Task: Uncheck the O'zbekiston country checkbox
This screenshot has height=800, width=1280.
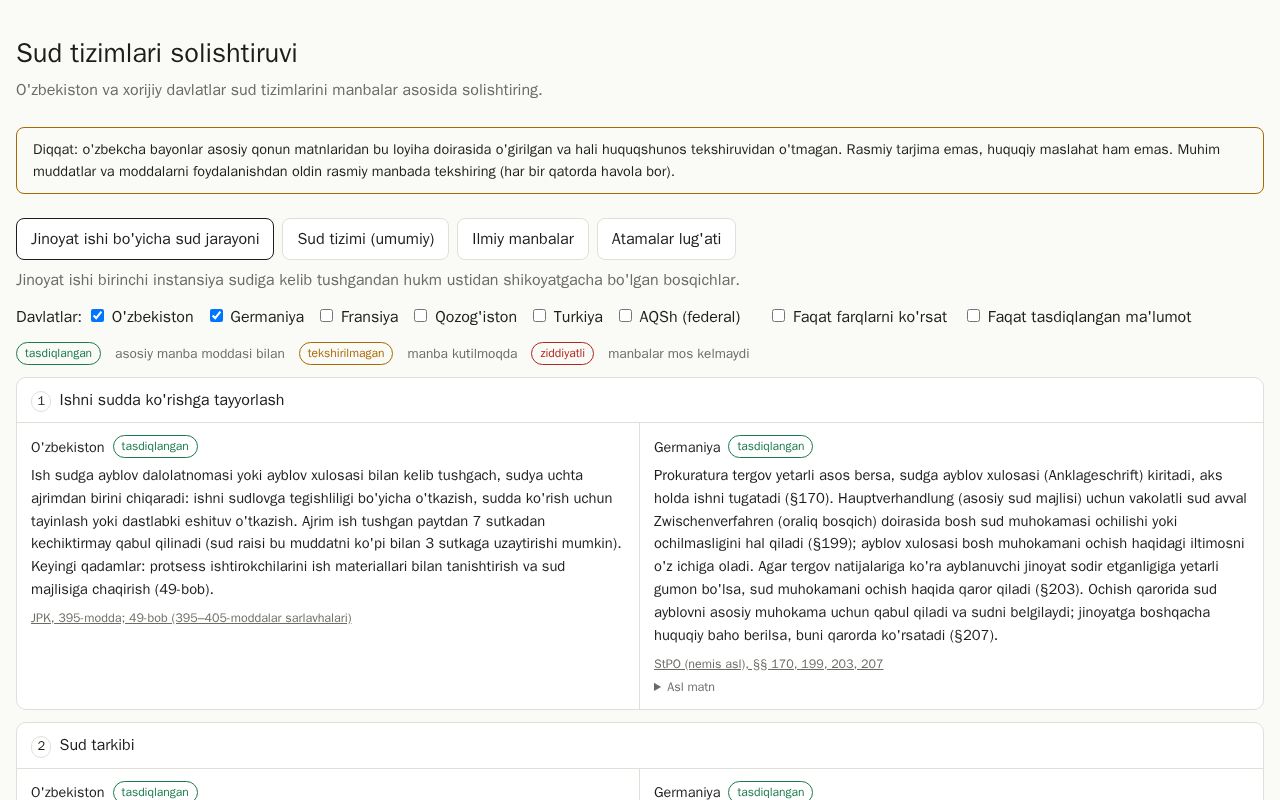Action: click(97, 316)
